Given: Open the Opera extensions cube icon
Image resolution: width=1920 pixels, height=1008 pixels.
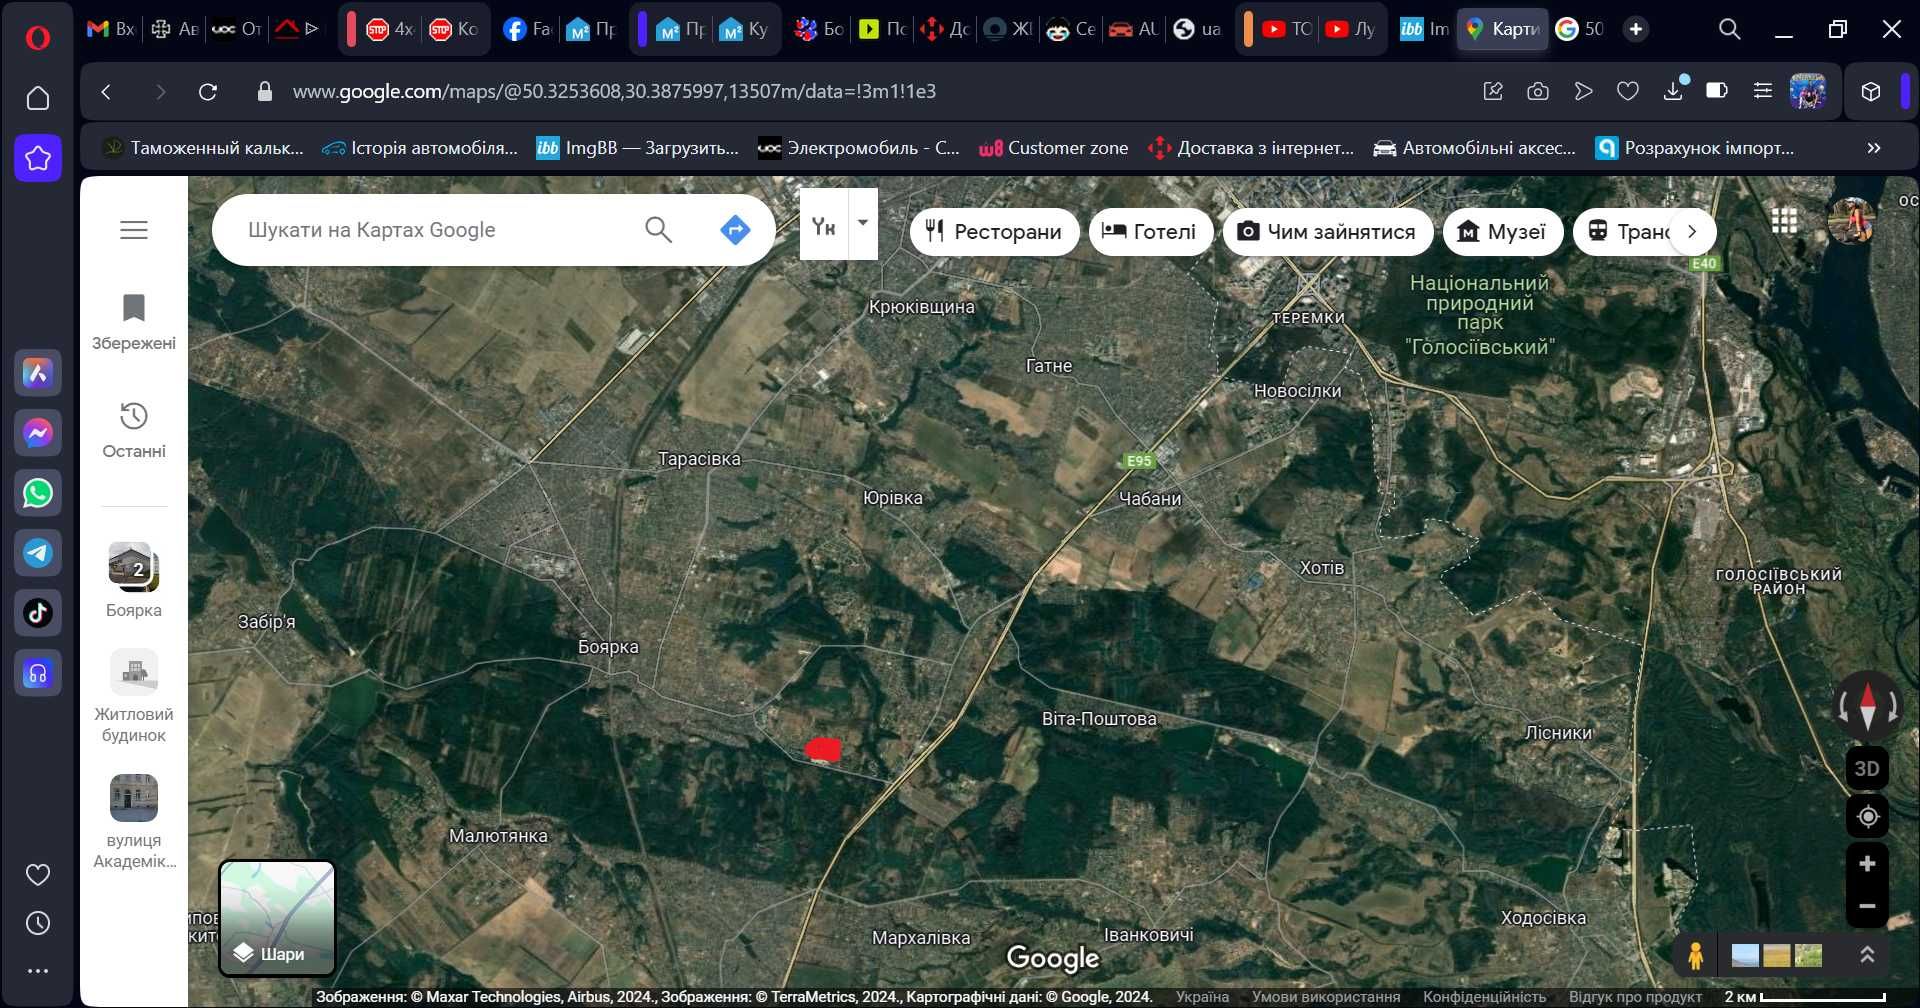Looking at the screenshot, I should coord(1871,92).
